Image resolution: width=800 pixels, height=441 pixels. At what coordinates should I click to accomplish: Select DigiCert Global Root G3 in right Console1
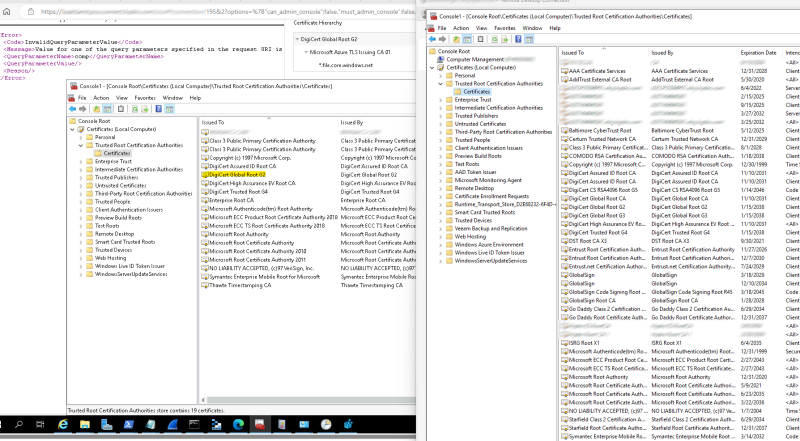coord(597,215)
